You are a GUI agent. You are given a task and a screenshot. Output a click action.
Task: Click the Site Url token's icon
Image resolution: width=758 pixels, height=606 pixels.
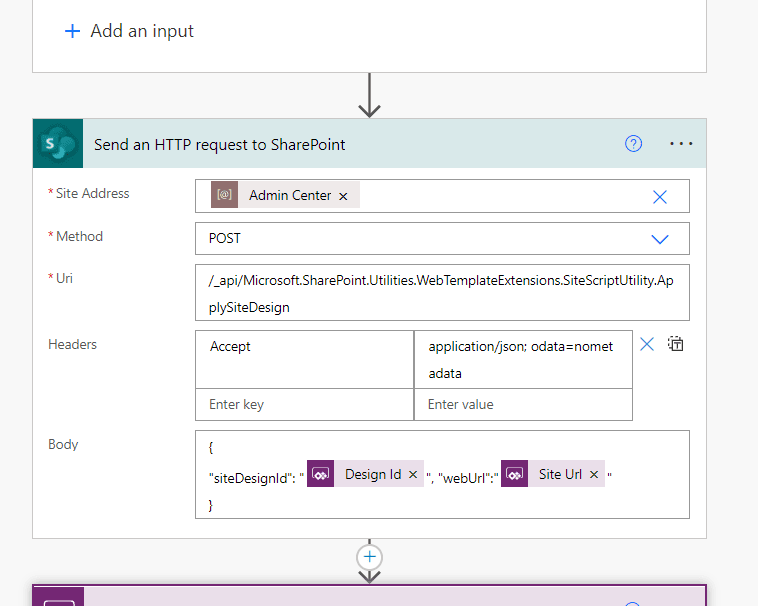[x=514, y=474]
